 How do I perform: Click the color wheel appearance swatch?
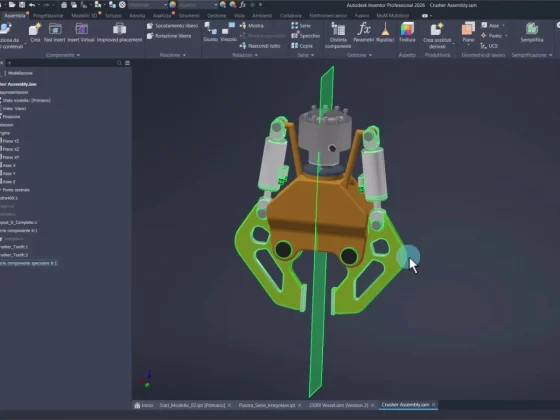[x=172, y=5]
